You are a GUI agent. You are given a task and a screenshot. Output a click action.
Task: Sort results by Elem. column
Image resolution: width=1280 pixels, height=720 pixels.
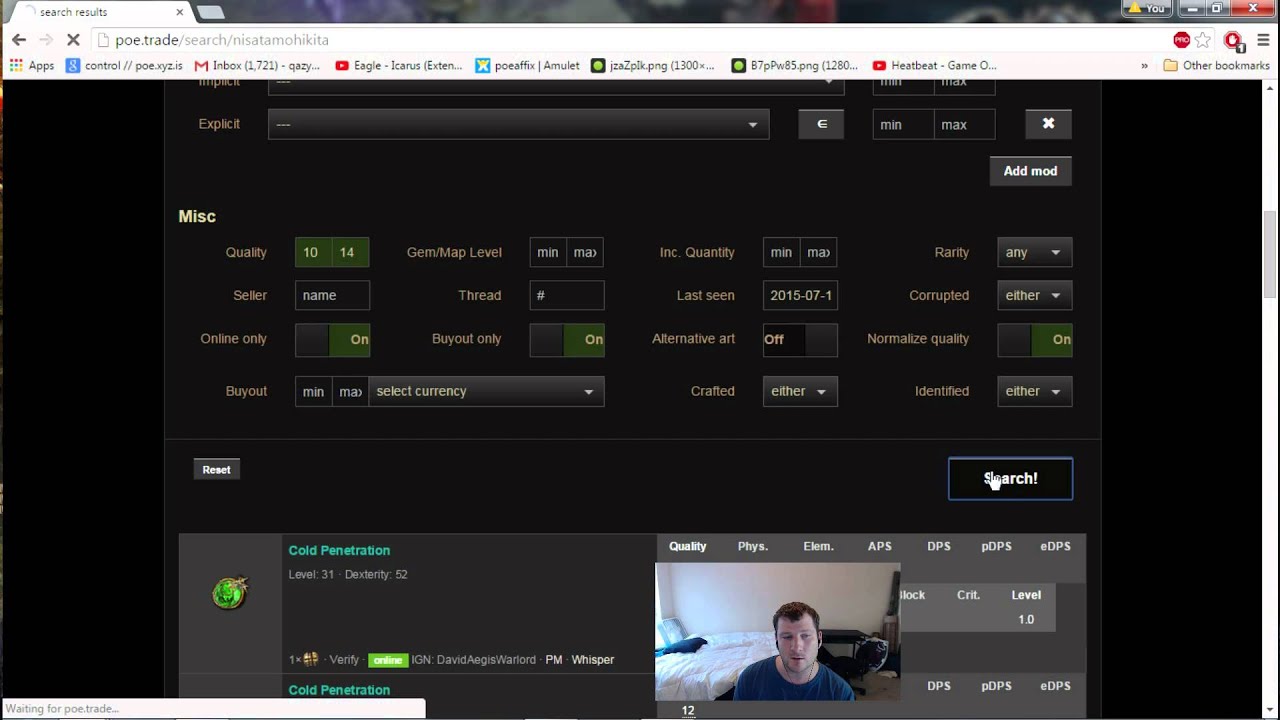[x=818, y=546]
